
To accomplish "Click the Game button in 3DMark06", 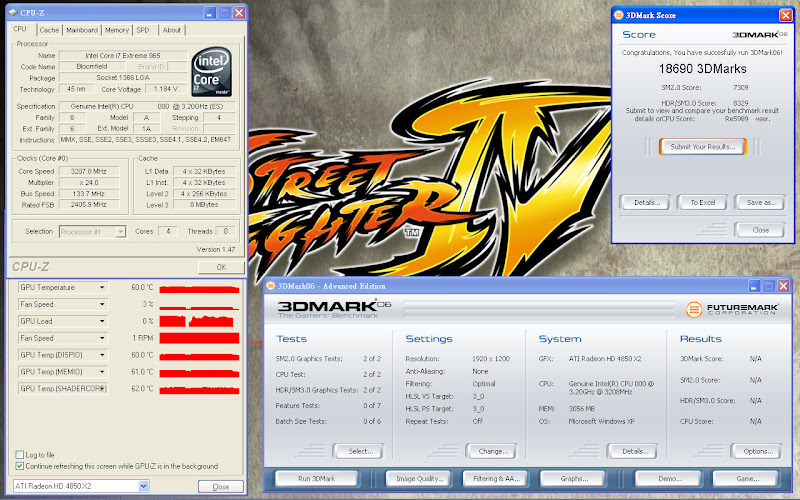I will (x=747, y=479).
